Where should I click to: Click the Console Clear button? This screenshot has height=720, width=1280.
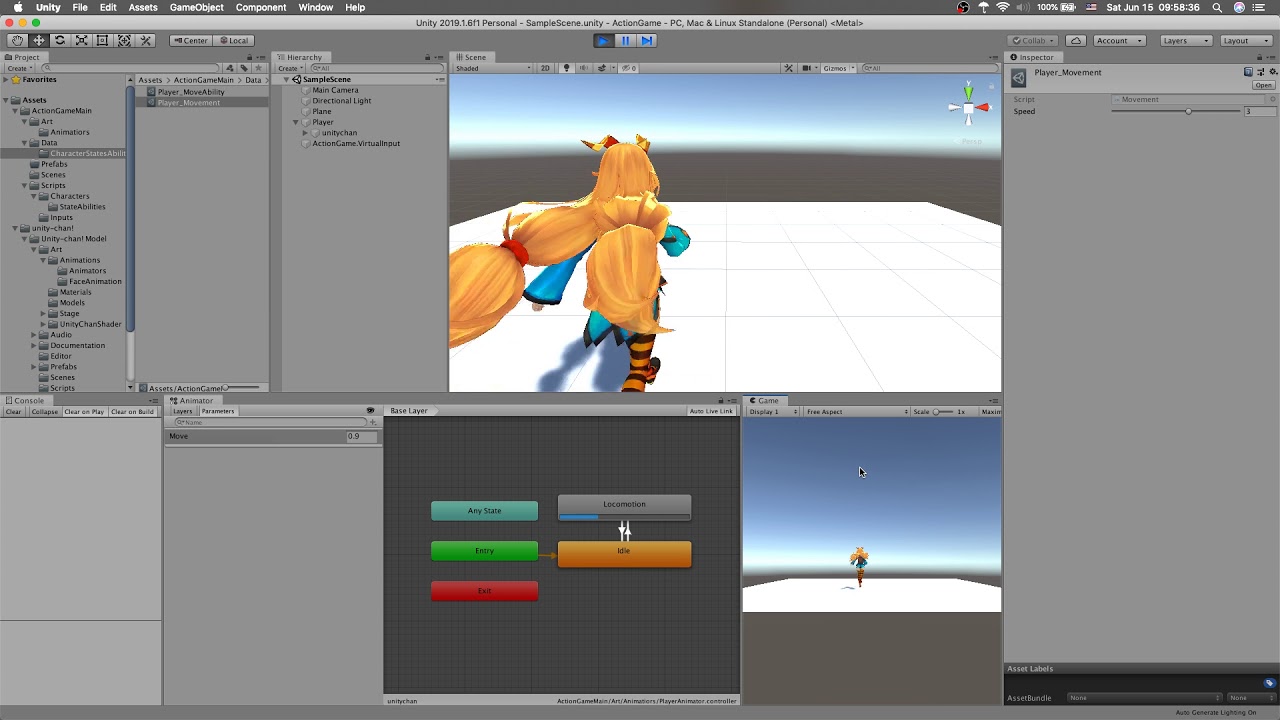click(14, 412)
